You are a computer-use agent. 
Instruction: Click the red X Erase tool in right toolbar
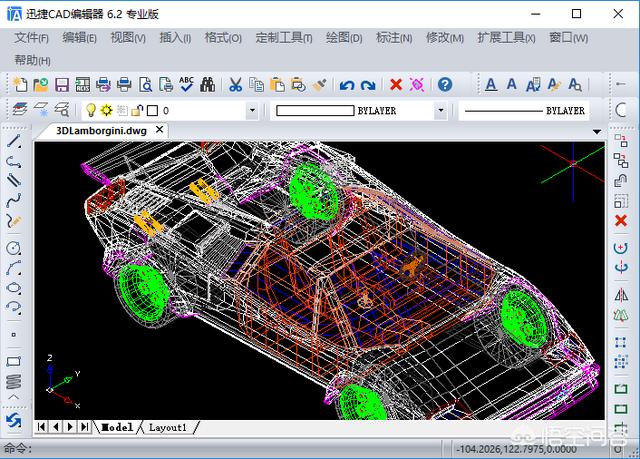coord(621,221)
